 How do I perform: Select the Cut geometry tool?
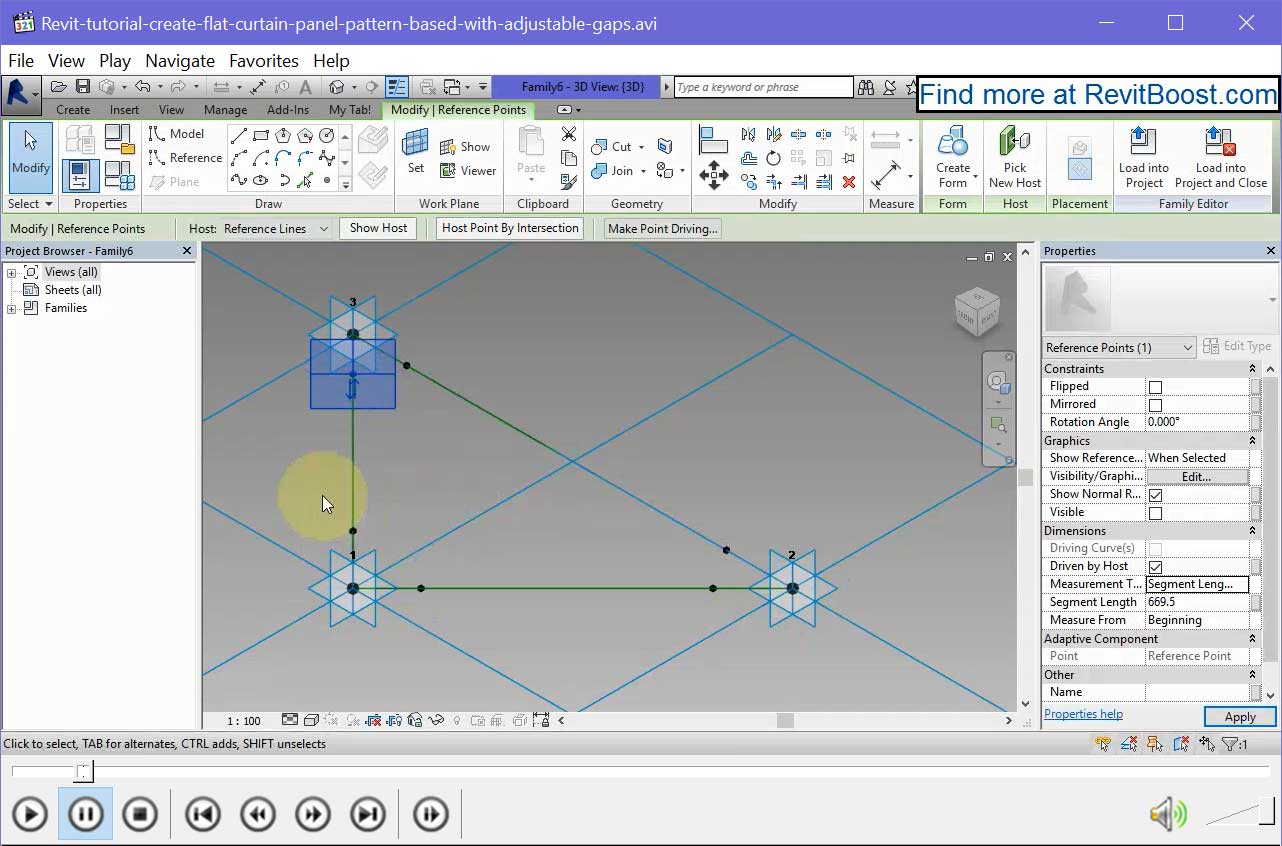point(614,146)
